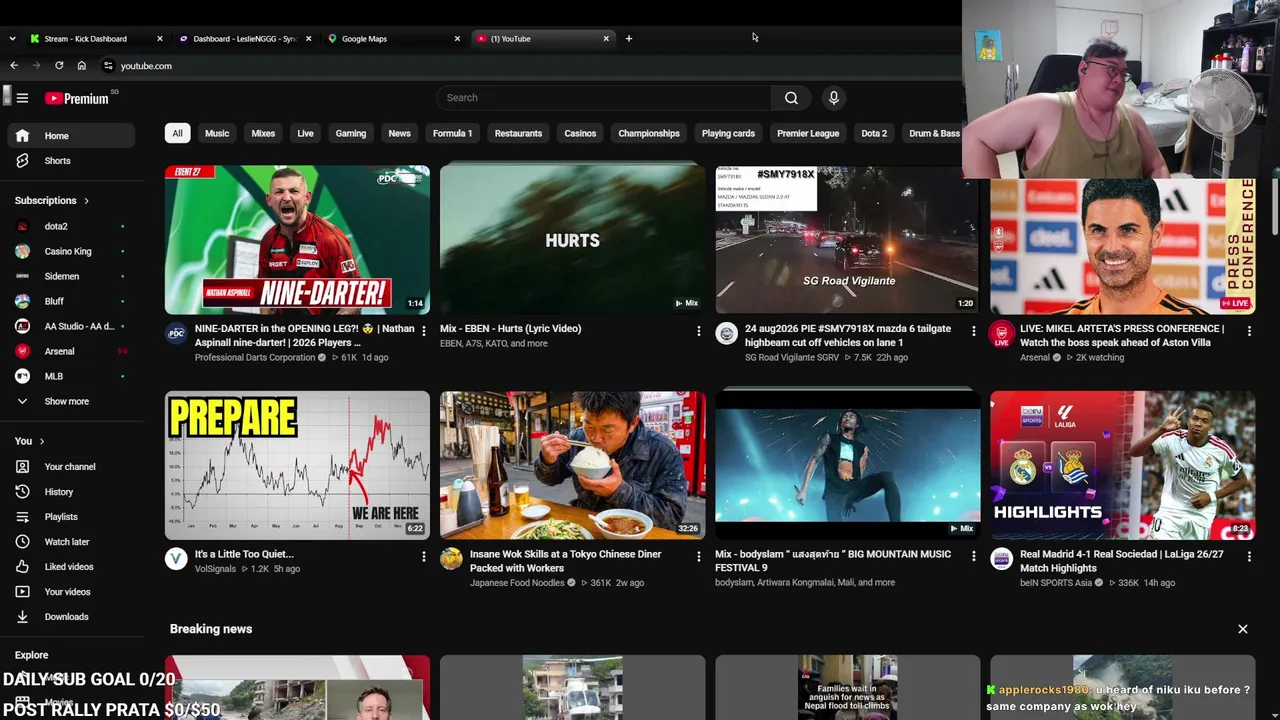Open Shorts in the sidebar
The width and height of the screenshot is (1280, 720).
70,161
